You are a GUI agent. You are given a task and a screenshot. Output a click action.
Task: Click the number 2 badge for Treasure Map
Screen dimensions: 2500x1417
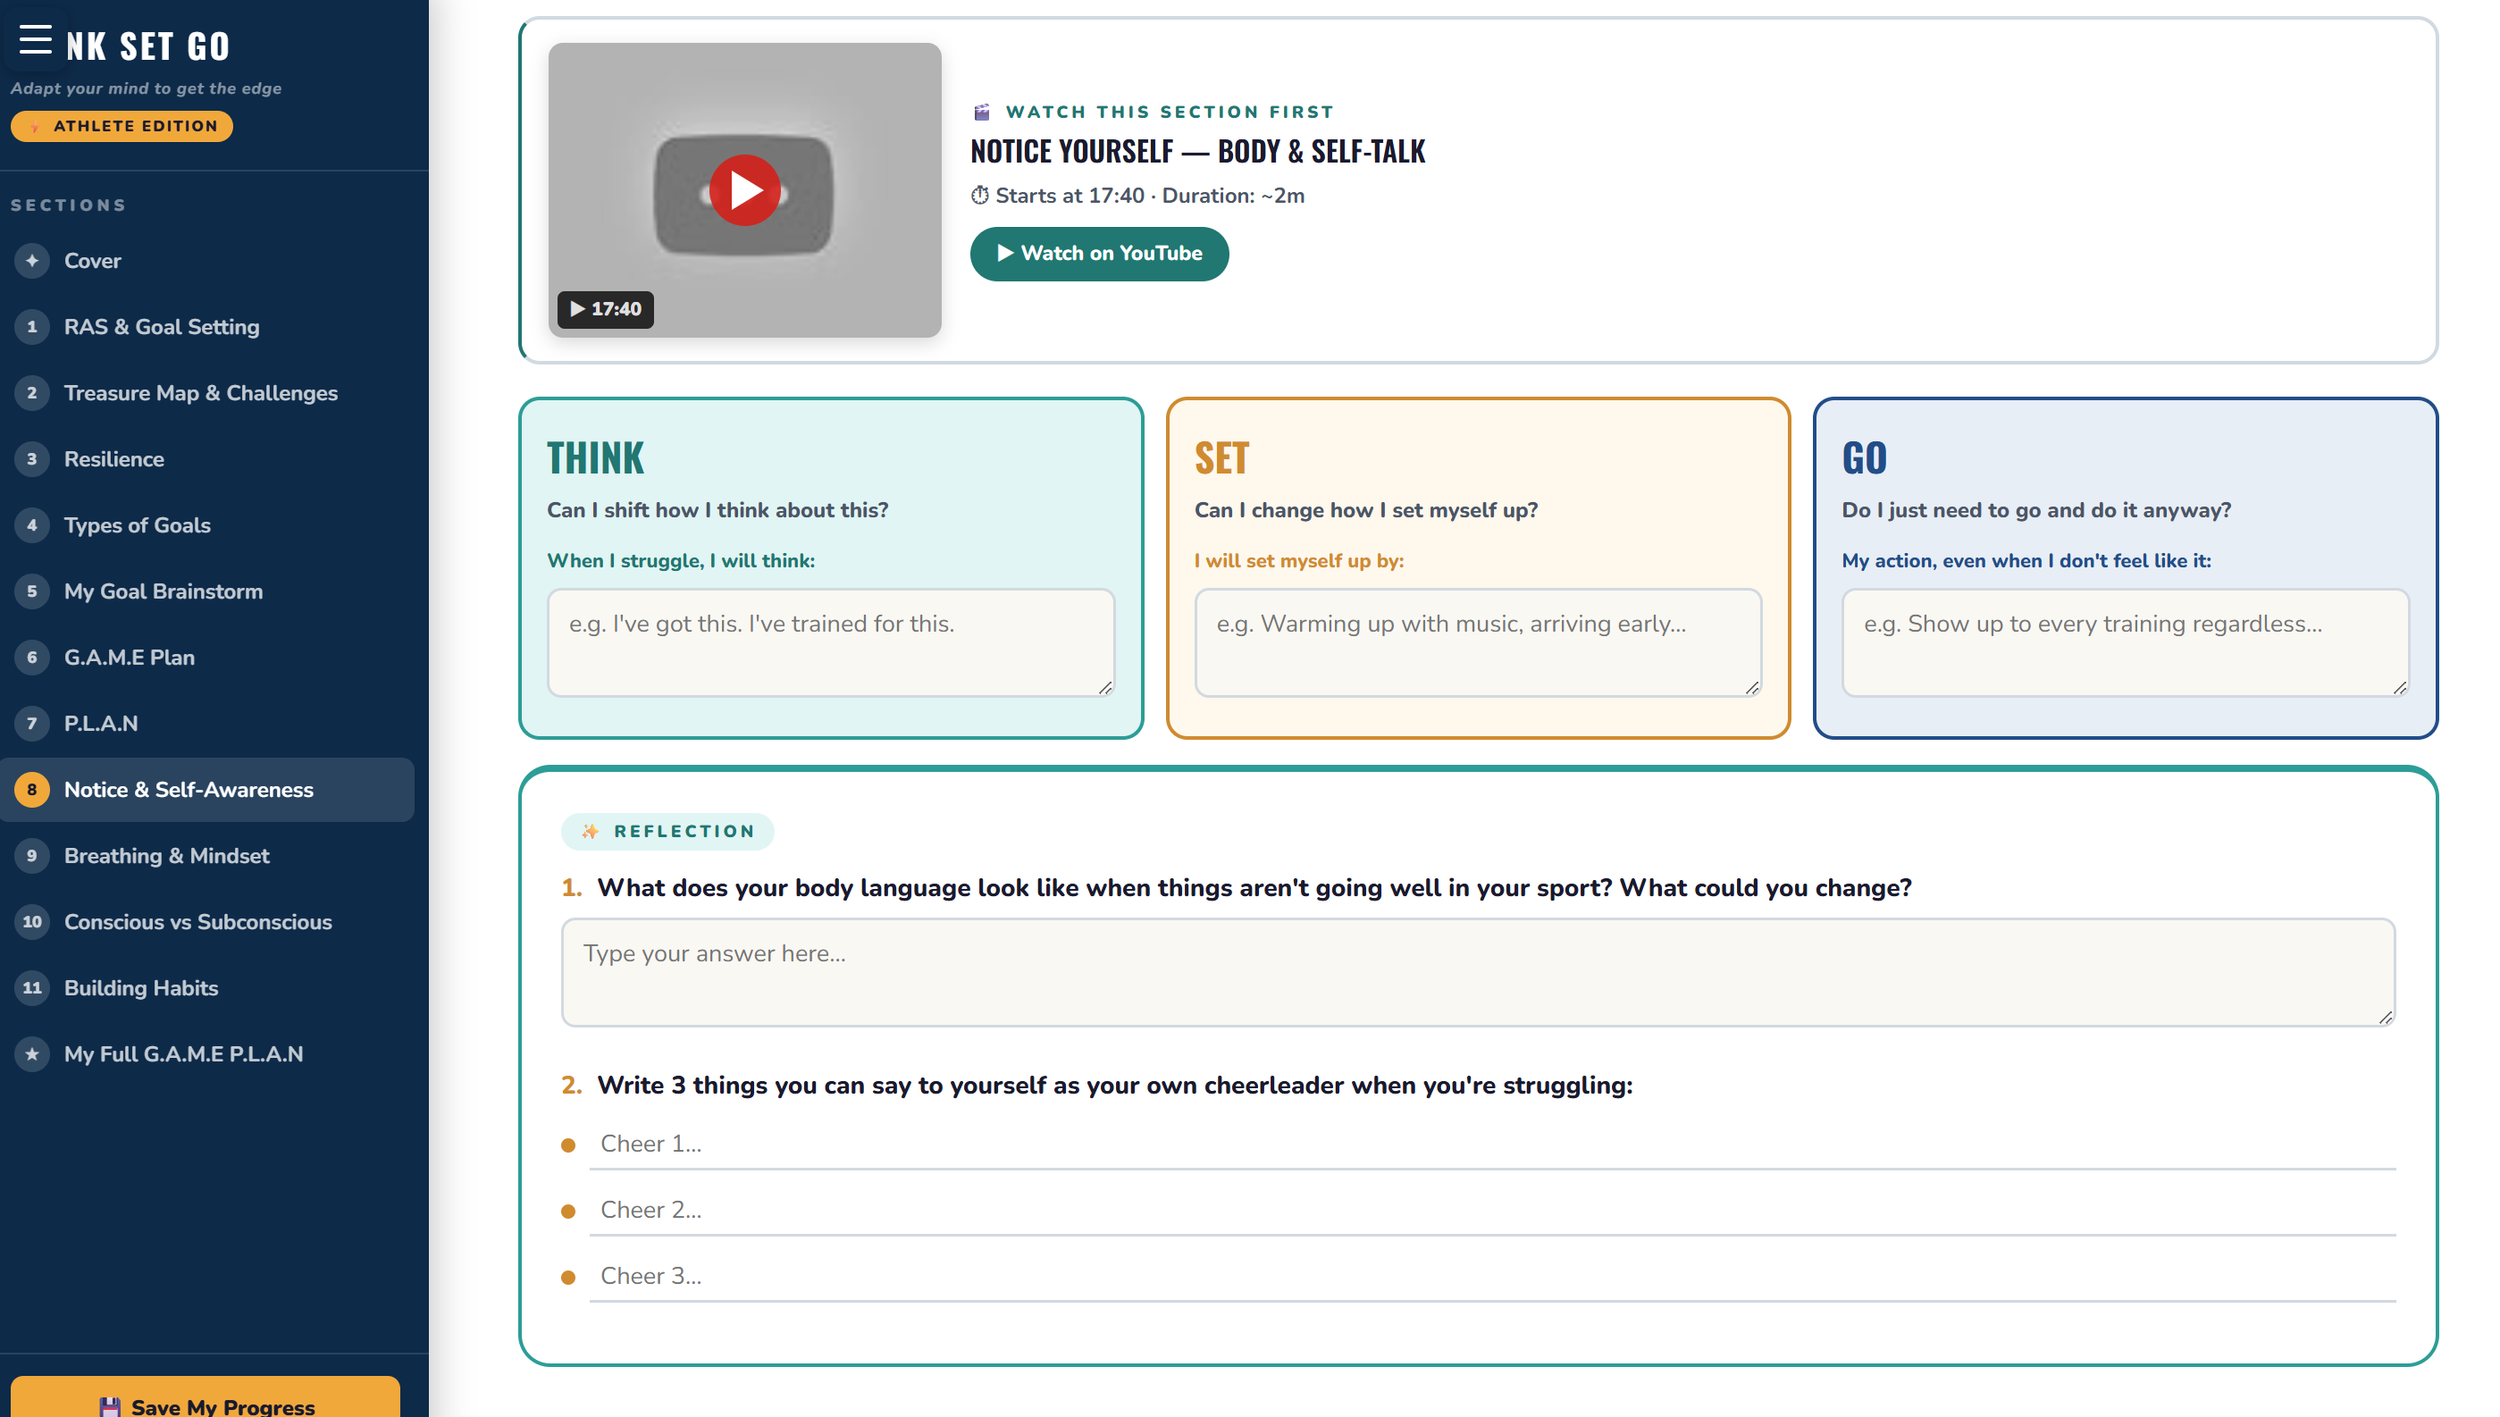(32, 393)
